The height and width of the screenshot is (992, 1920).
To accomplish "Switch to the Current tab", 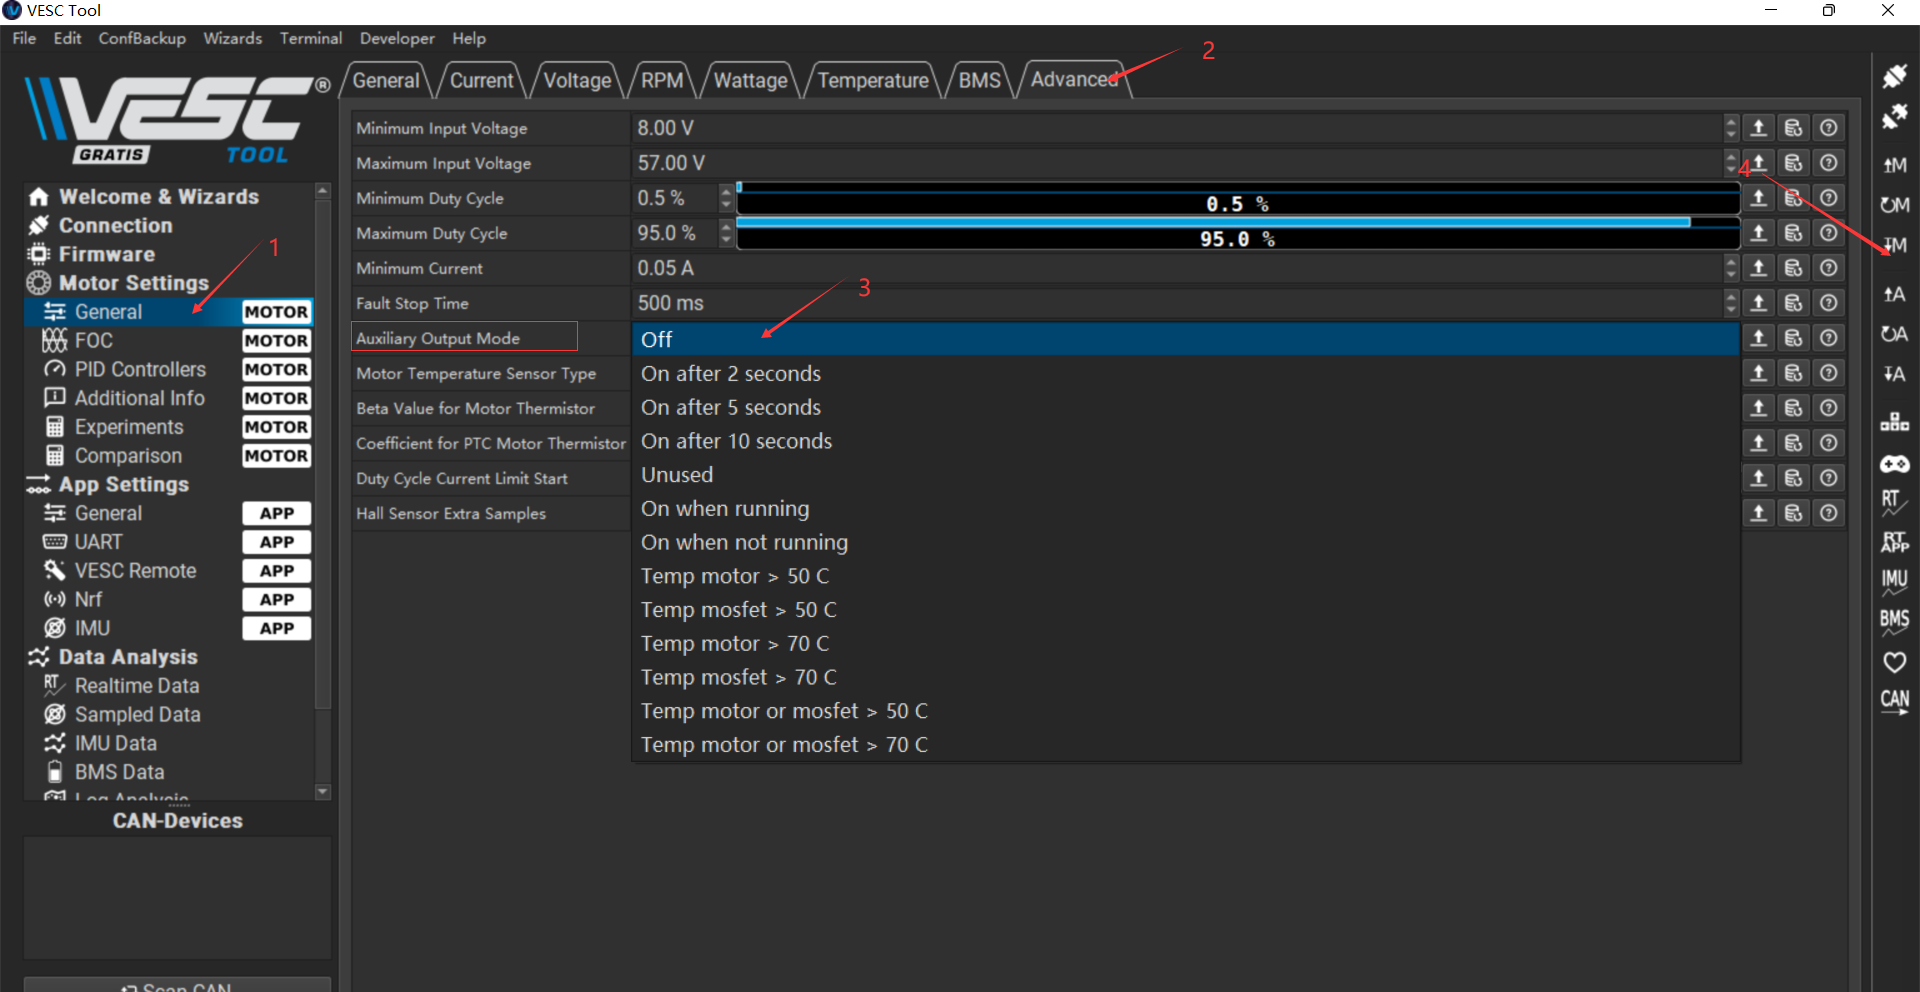I will point(481,80).
